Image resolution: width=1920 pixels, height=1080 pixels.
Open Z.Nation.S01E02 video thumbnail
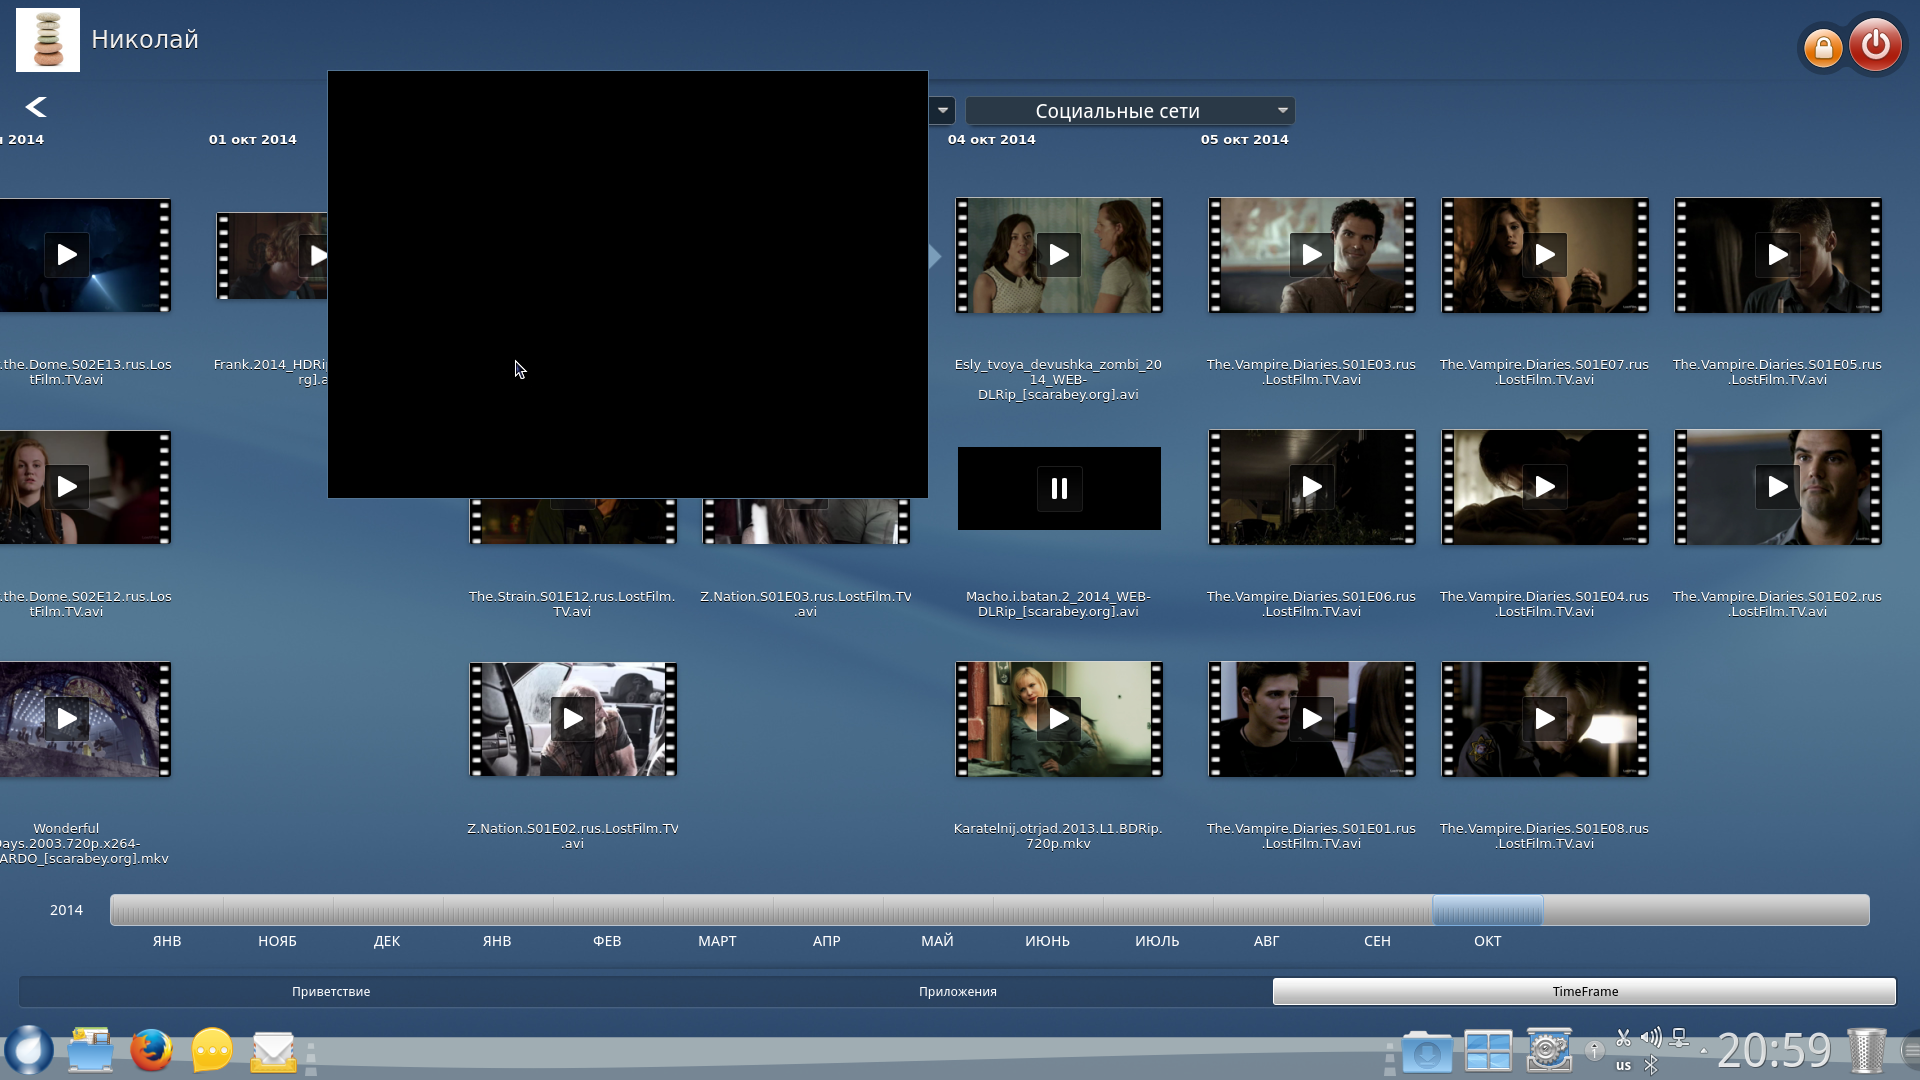click(572, 719)
